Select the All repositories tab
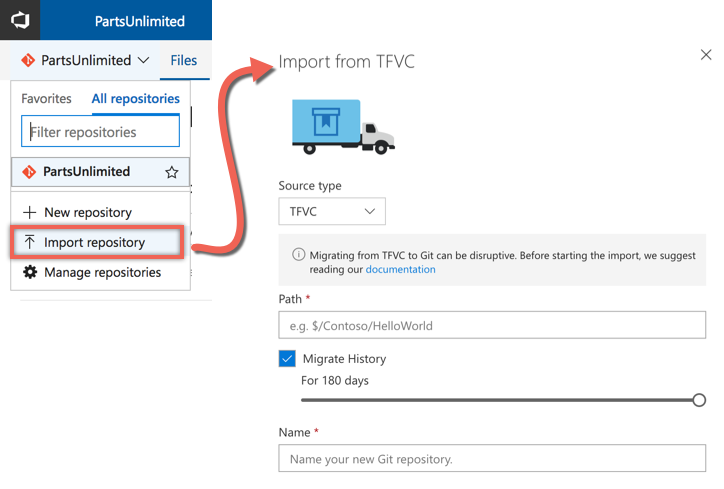Screen dimensions: 724x489 coord(135,98)
